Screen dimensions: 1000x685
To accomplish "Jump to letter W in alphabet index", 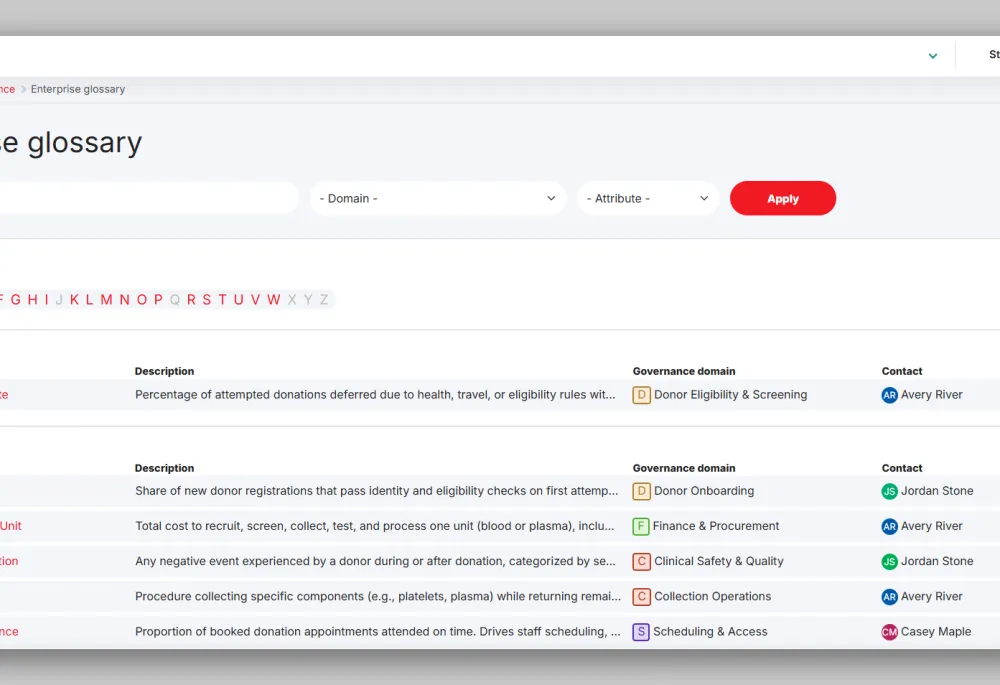I will pos(274,300).
